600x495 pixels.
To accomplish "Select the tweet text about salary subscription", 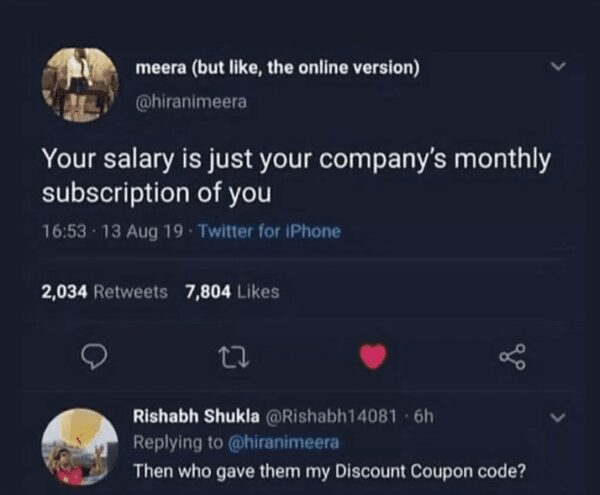I will click(x=296, y=175).
